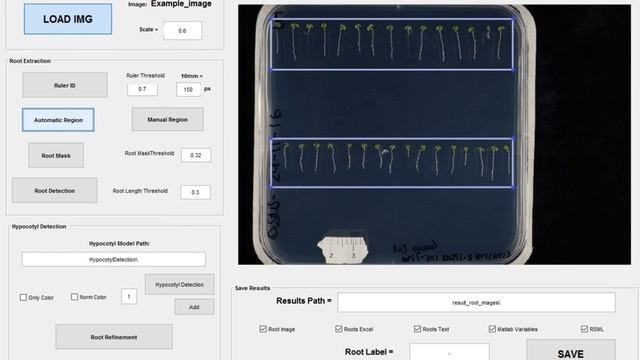Edit the number field beside Norm Color
The width and height of the screenshot is (640, 360).
coord(129,297)
